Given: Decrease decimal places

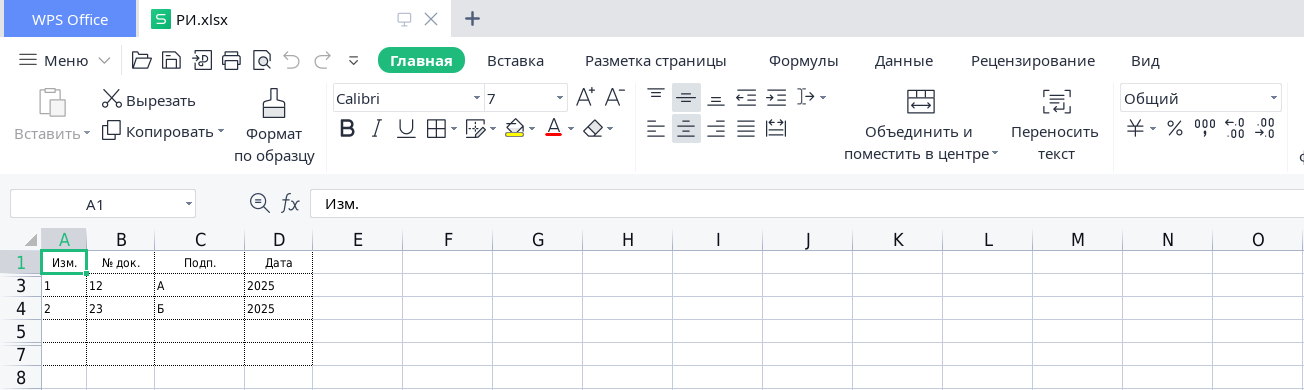Looking at the screenshot, I should (x=1265, y=129).
